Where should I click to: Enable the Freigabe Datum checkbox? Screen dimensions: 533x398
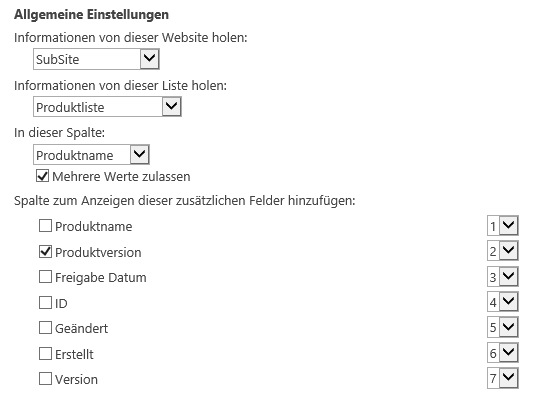45,277
